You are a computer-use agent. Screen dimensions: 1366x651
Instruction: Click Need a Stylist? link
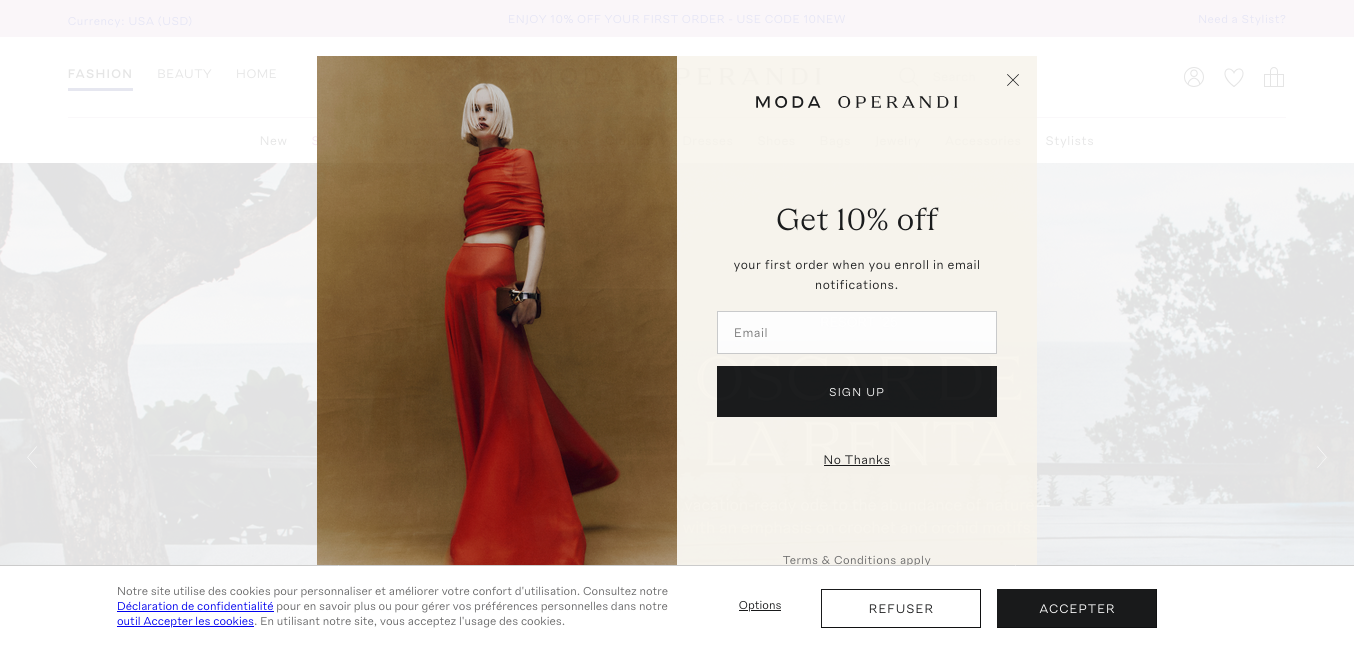click(x=1242, y=19)
